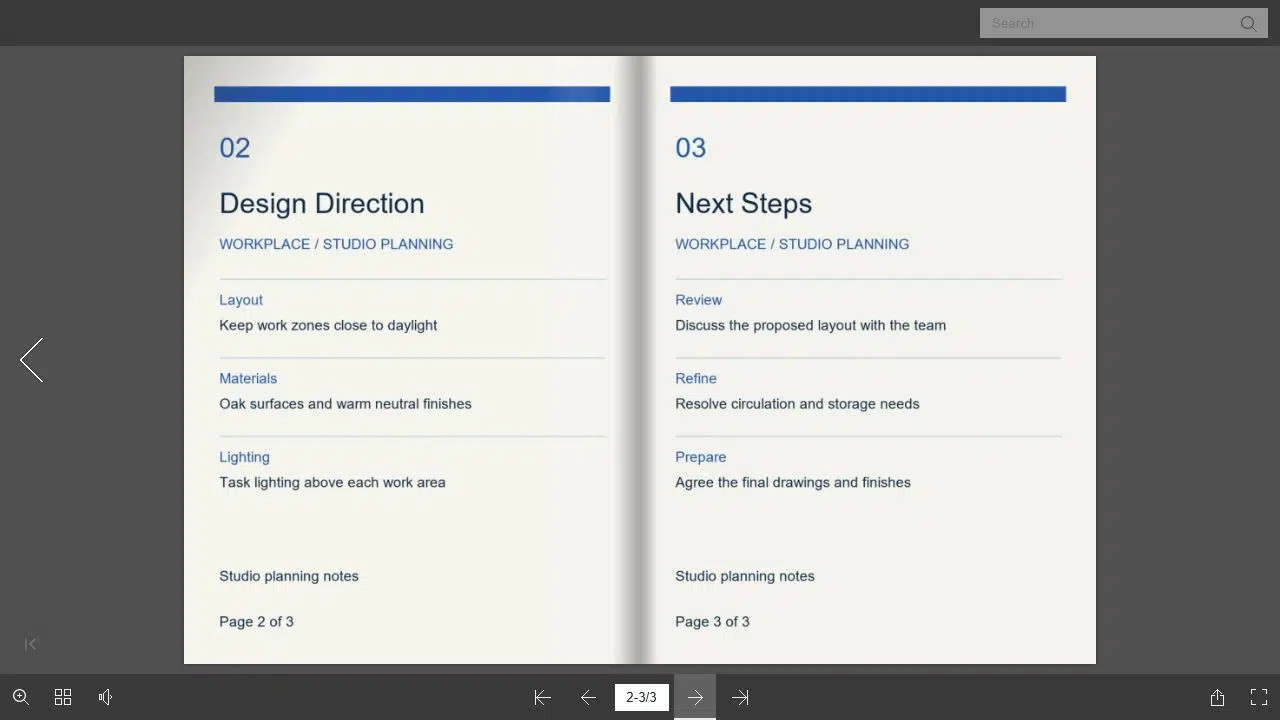
Task: Click 'Task lighting above each work area'
Action: (332, 482)
